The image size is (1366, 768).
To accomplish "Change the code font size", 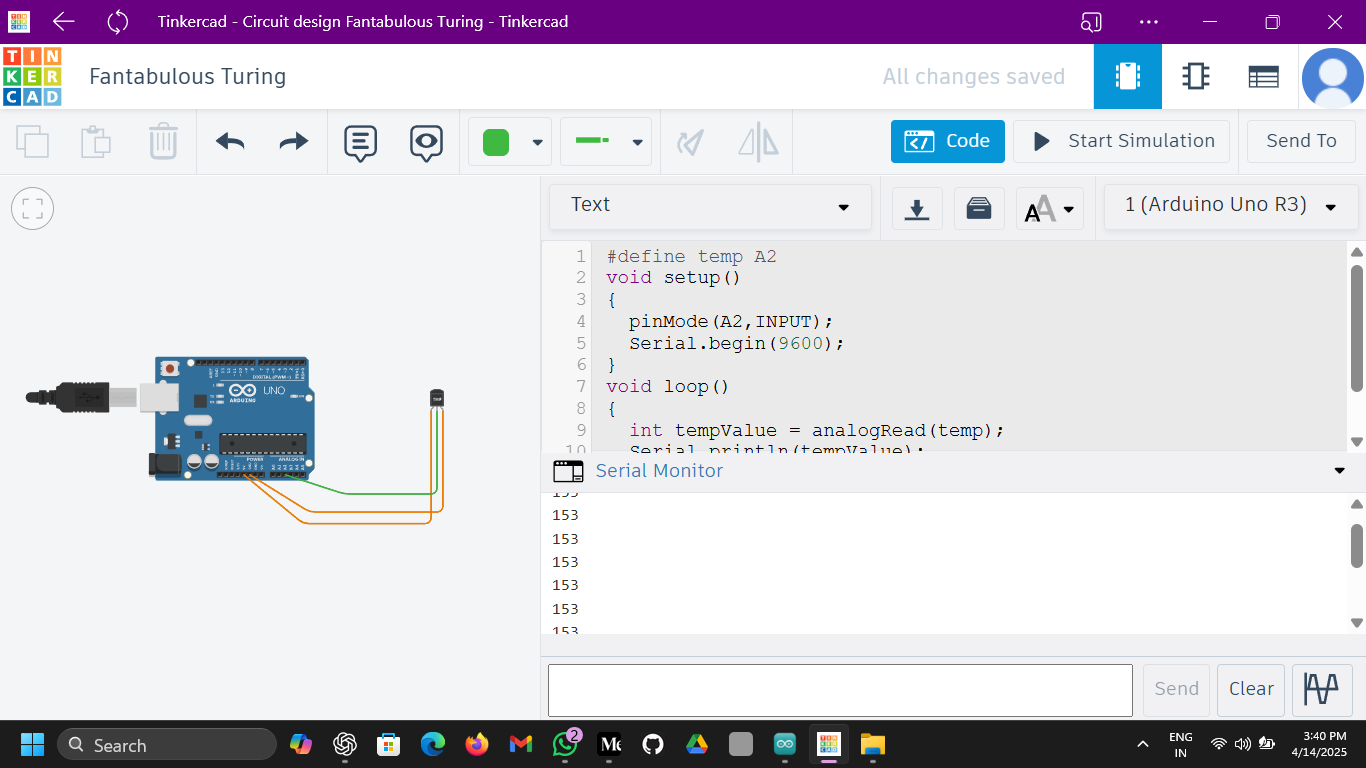I will coord(1050,208).
